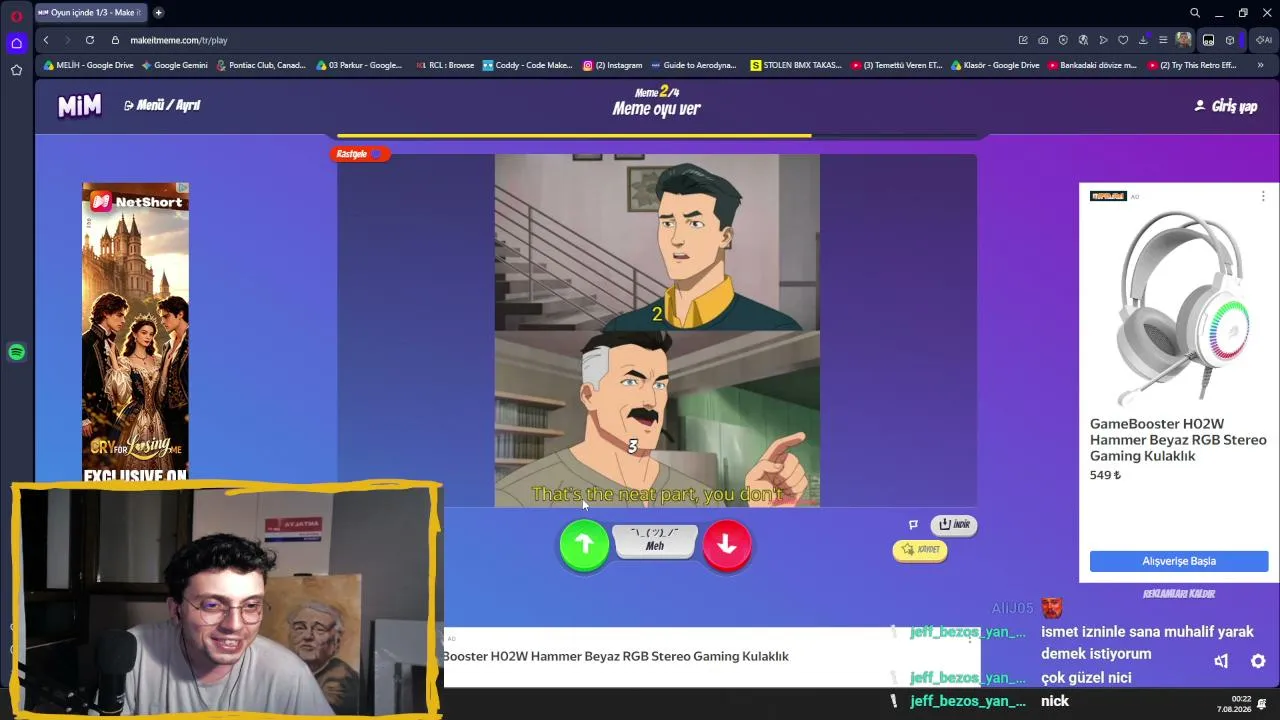The image size is (1280, 720).
Task: Open the NetShort advertisement banner
Action: tap(136, 332)
